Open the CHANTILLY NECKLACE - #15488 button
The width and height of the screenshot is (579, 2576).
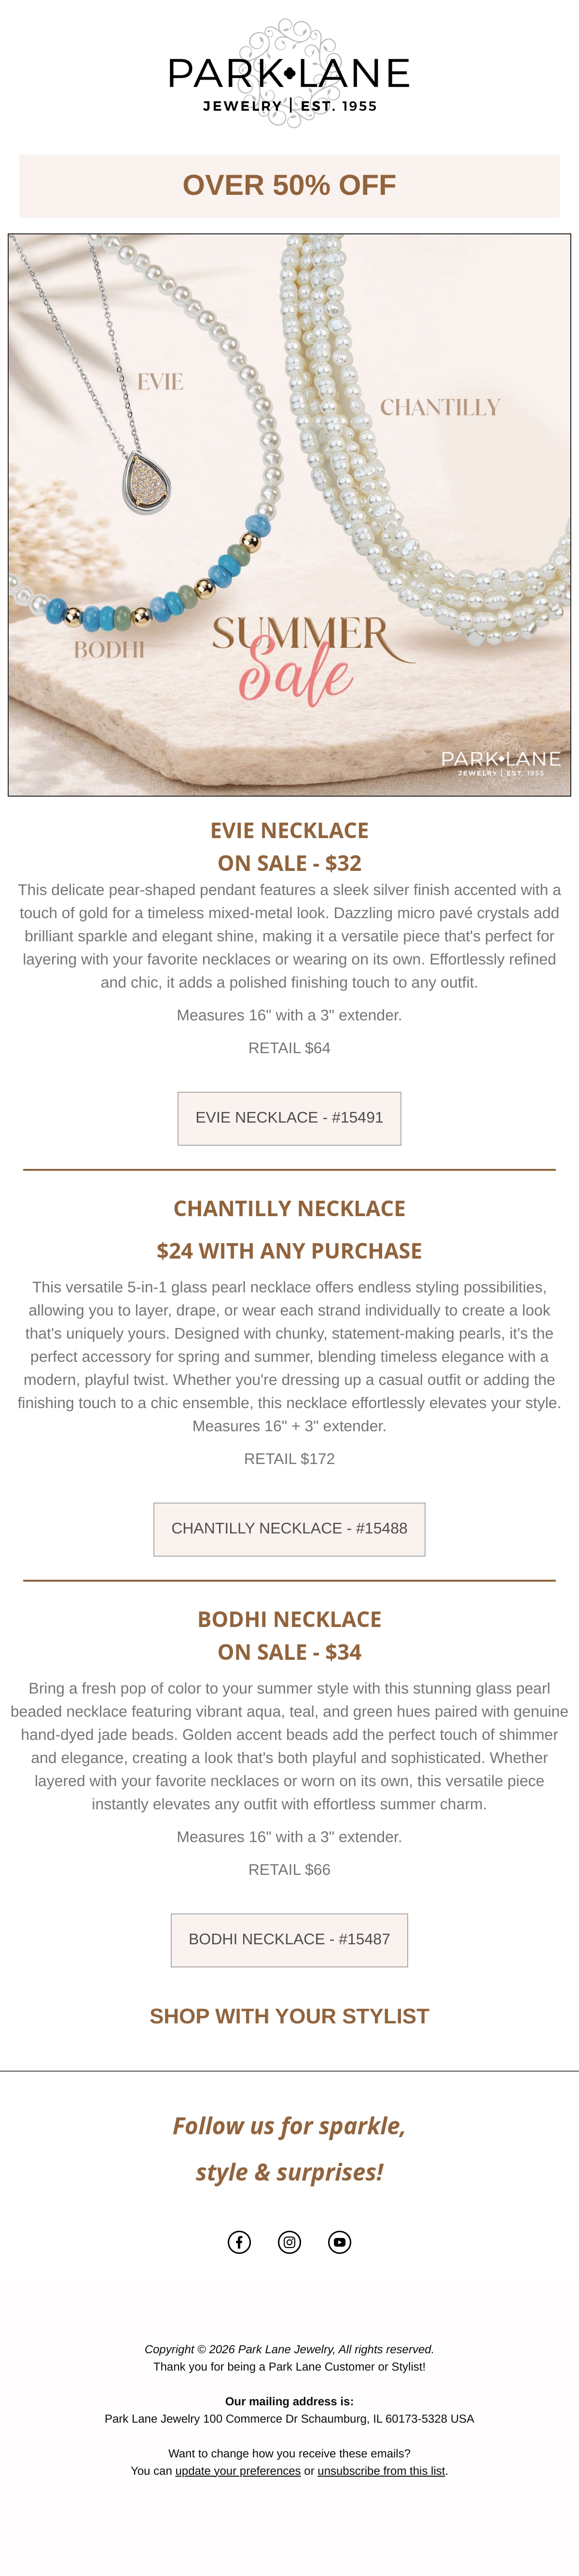[289, 1529]
